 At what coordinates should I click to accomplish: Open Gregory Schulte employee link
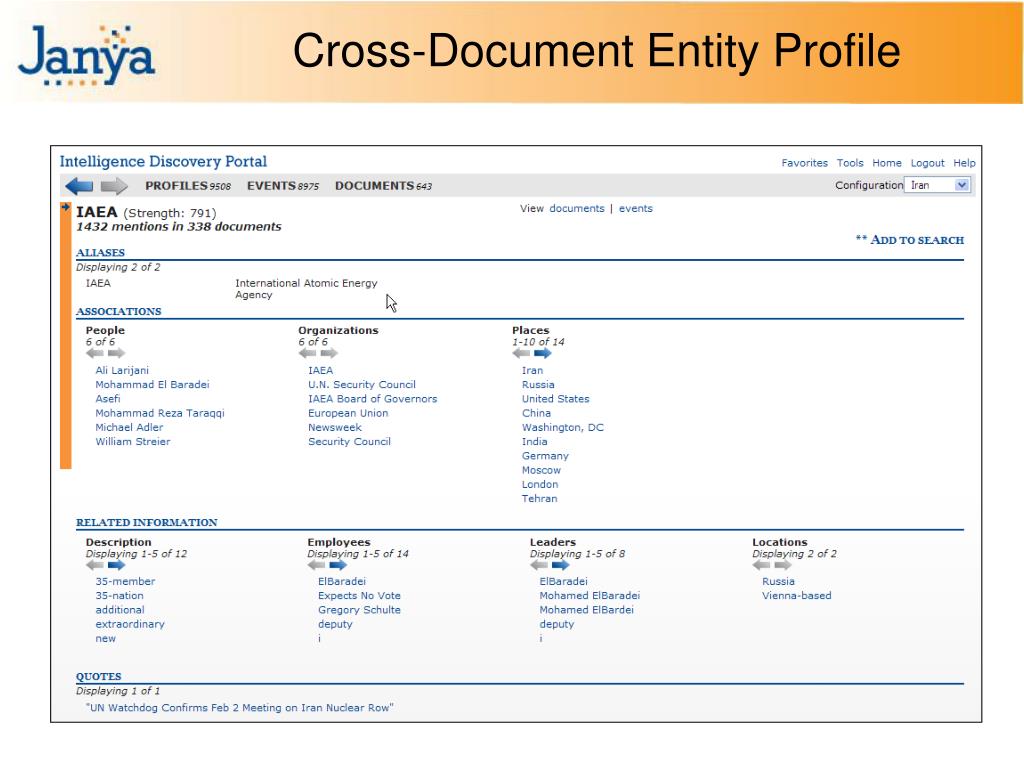tap(359, 610)
